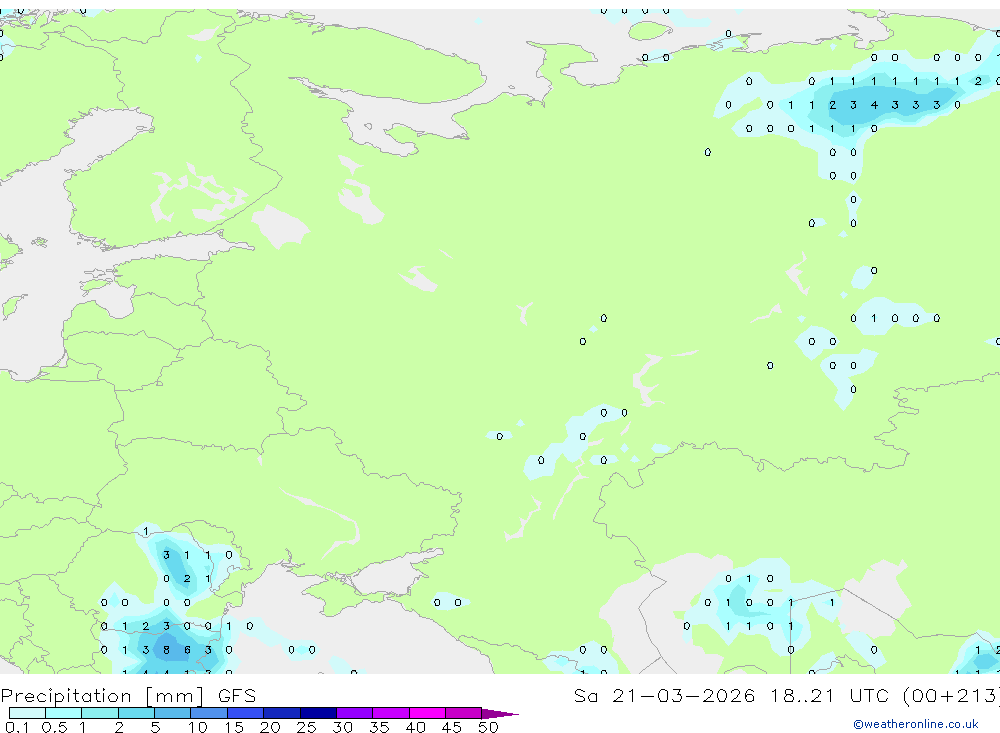
Task: Click the 40–45 mm magenta legend box
Action: click(x=427, y=713)
